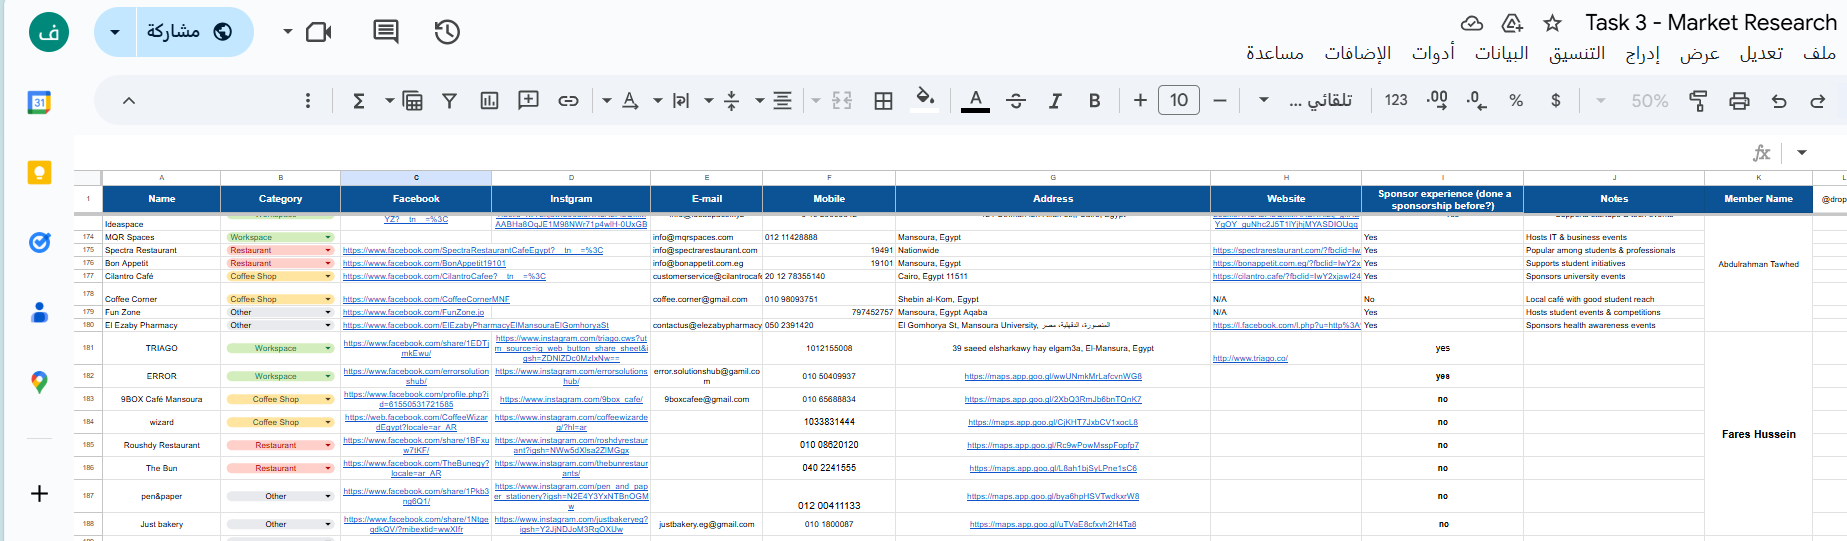
Task: Open Google Tasks side panel
Action: pyautogui.click(x=39, y=242)
